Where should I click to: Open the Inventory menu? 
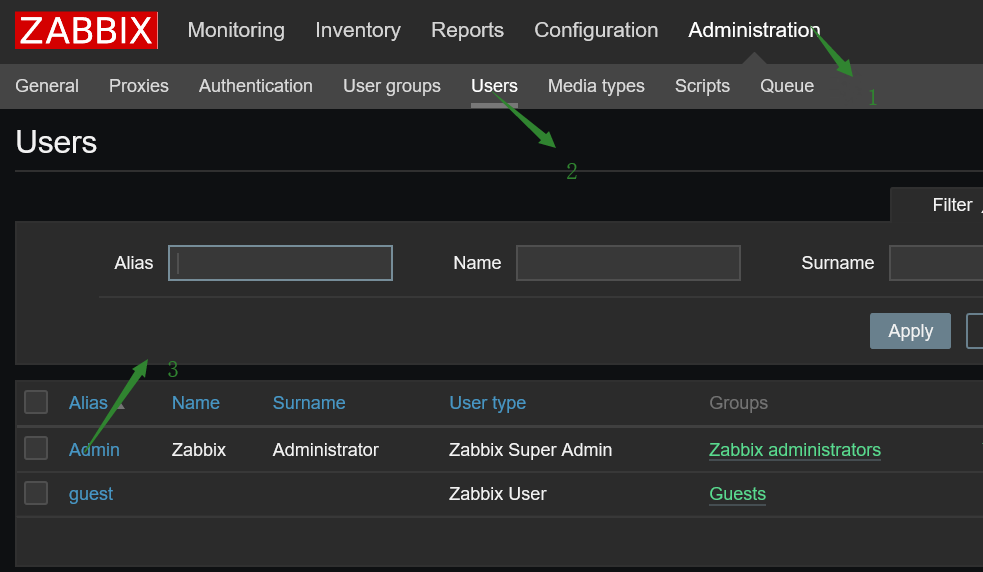[x=358, y=31]
